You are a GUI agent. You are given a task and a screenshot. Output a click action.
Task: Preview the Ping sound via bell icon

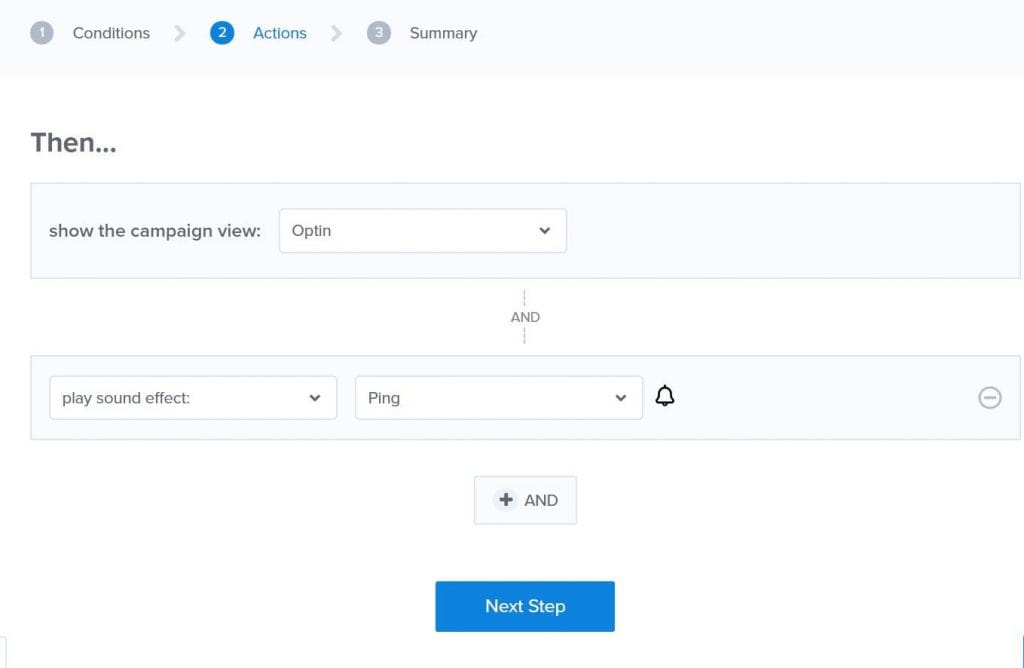tap(665, 396)
